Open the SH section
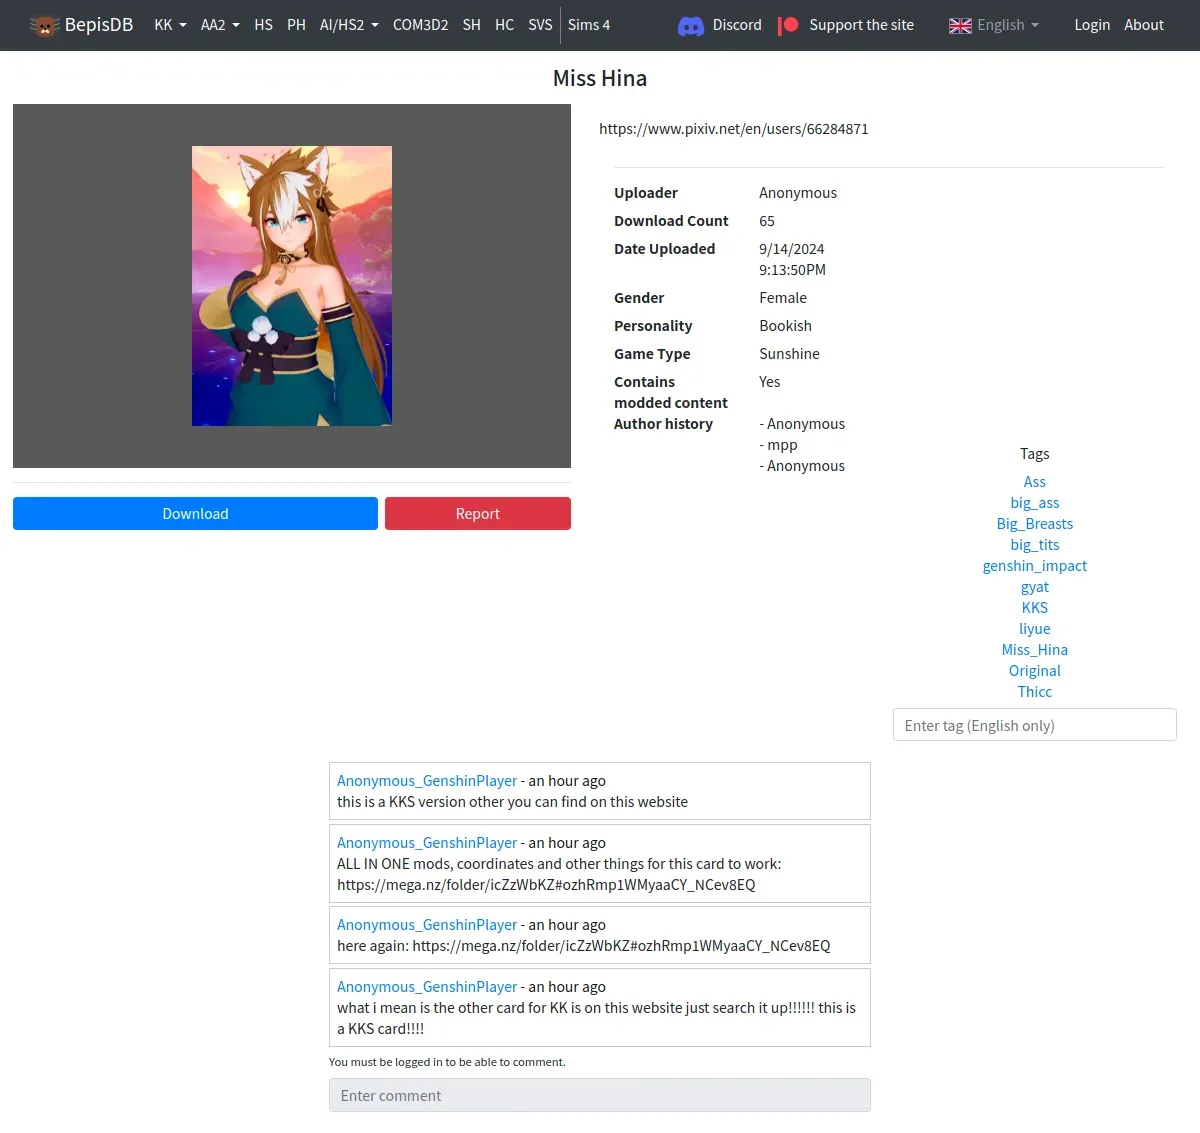 click(x=472, y=25)
